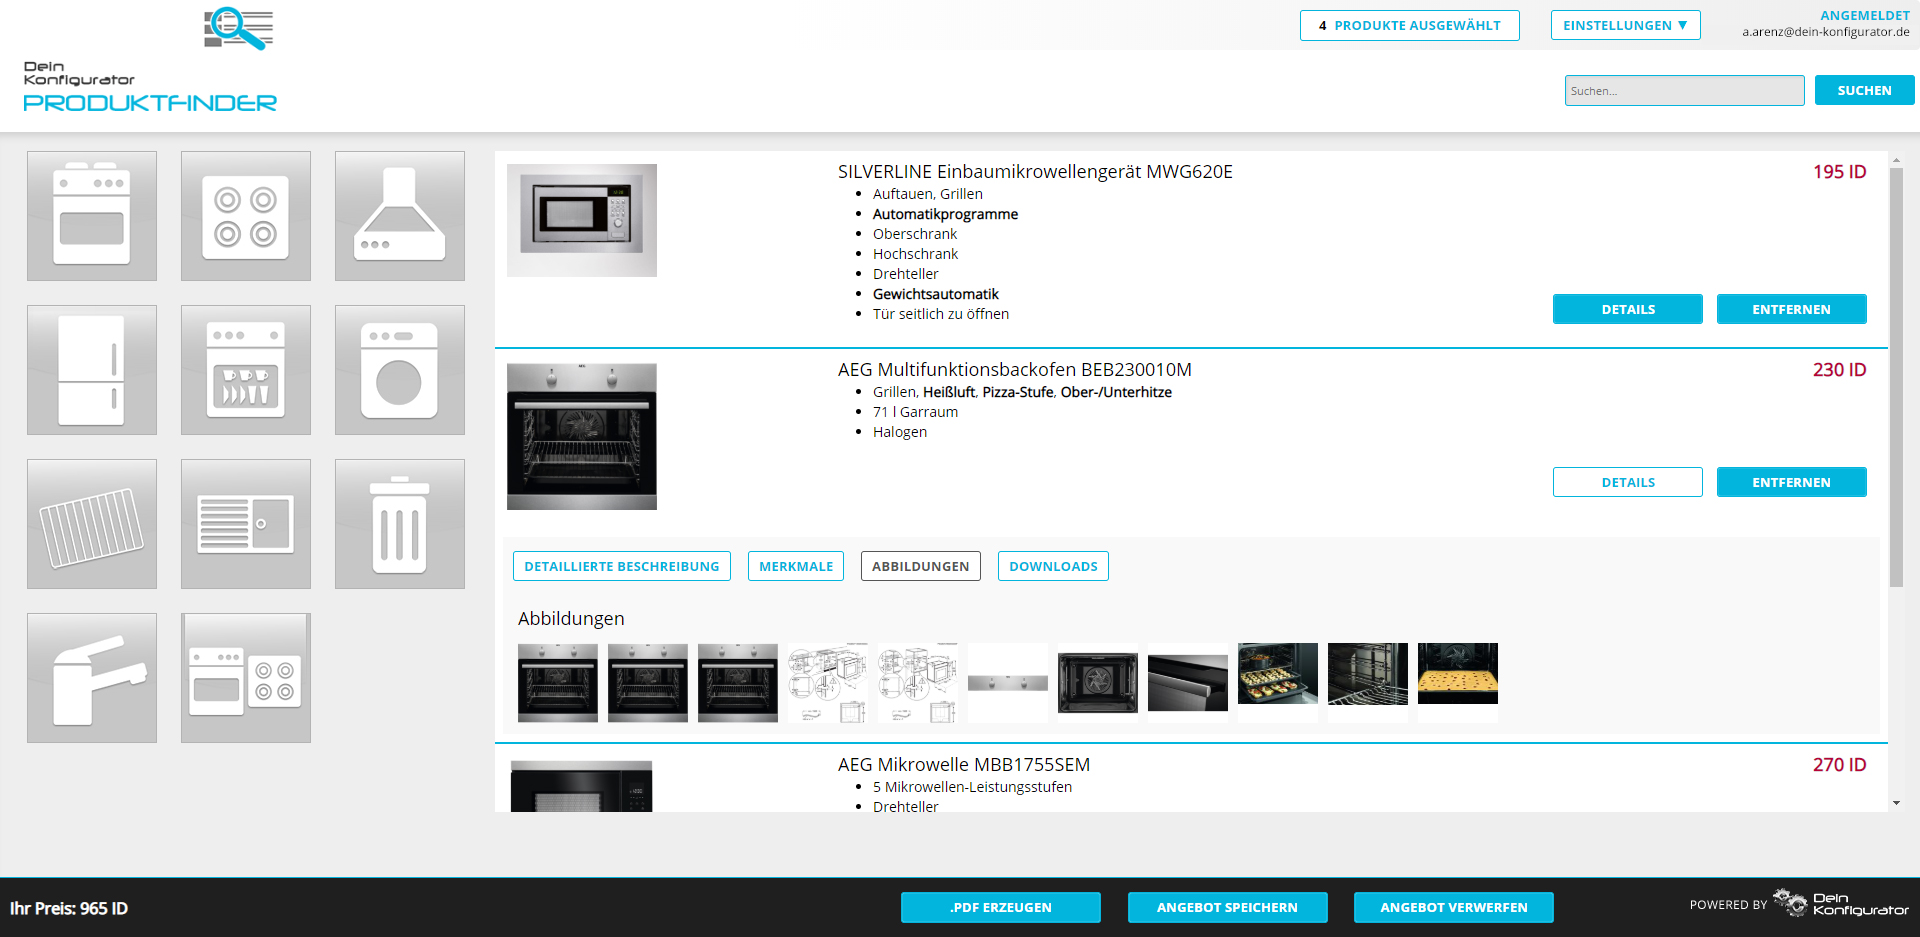Click the PDF erzeugen button
Viewport: 1920px width, 937px height.
[1000, 907]
